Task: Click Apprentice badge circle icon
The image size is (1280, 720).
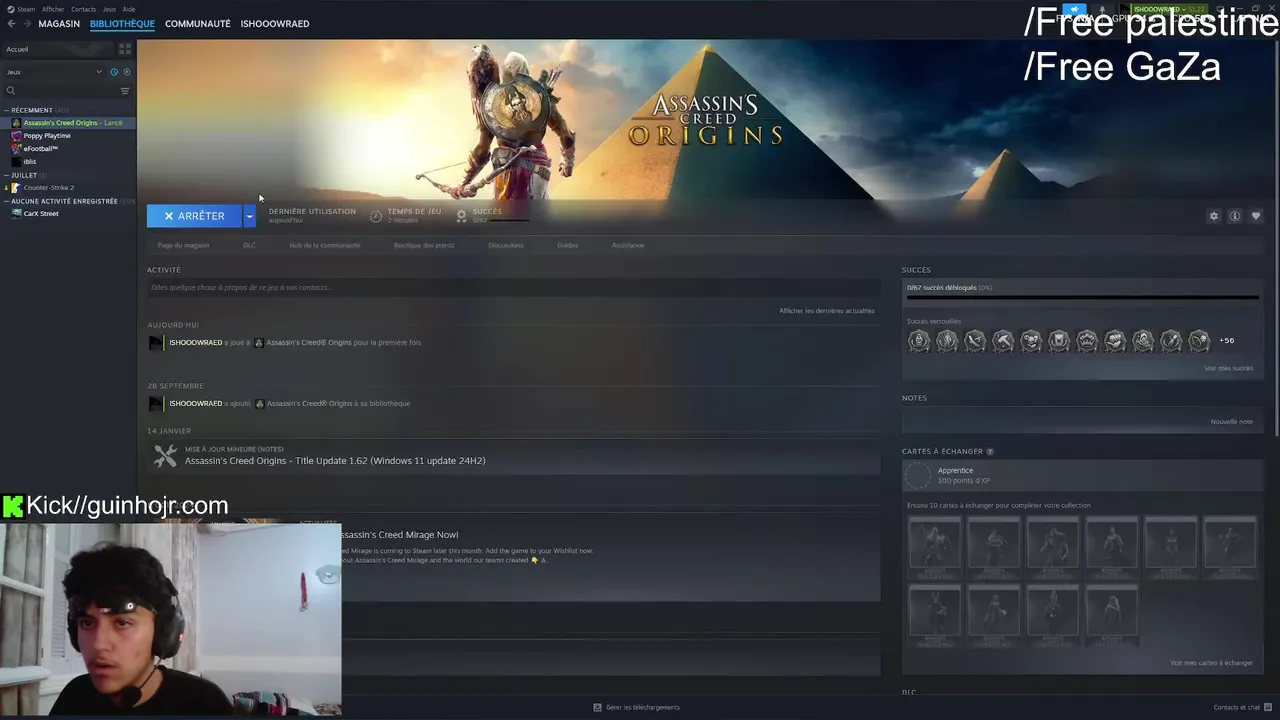Action: (918, 476)
